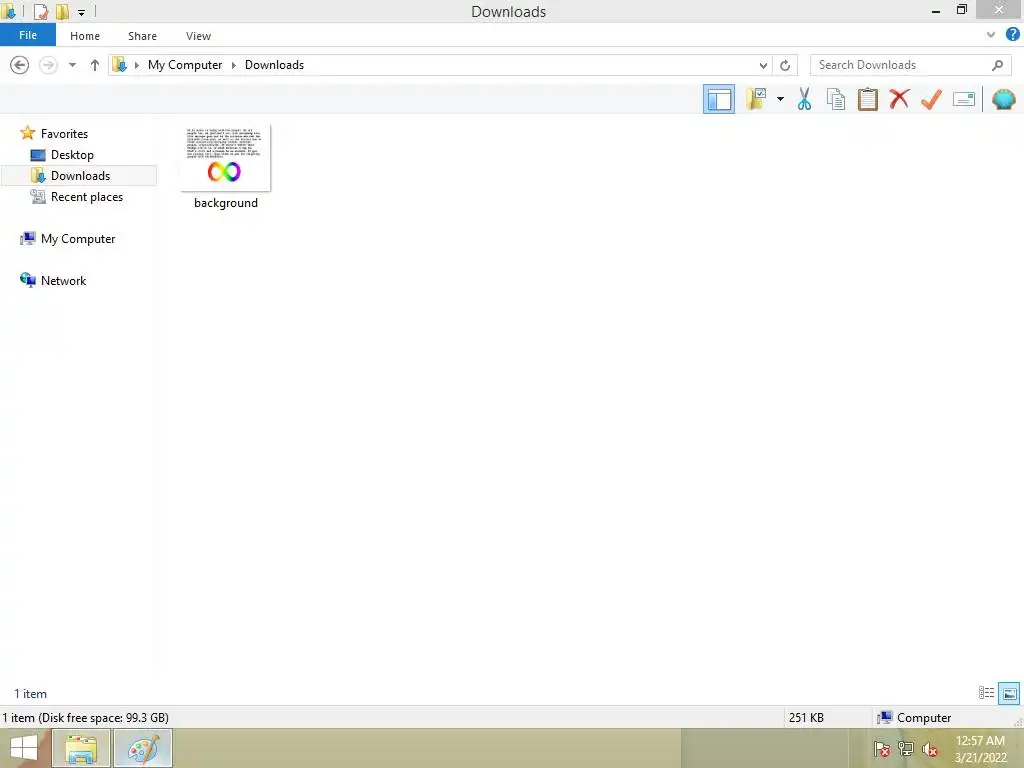The height and width of the screenshot is (768, 1024).
Task: Open Classic Shell settings shell icon
Action: [1004, 99]
